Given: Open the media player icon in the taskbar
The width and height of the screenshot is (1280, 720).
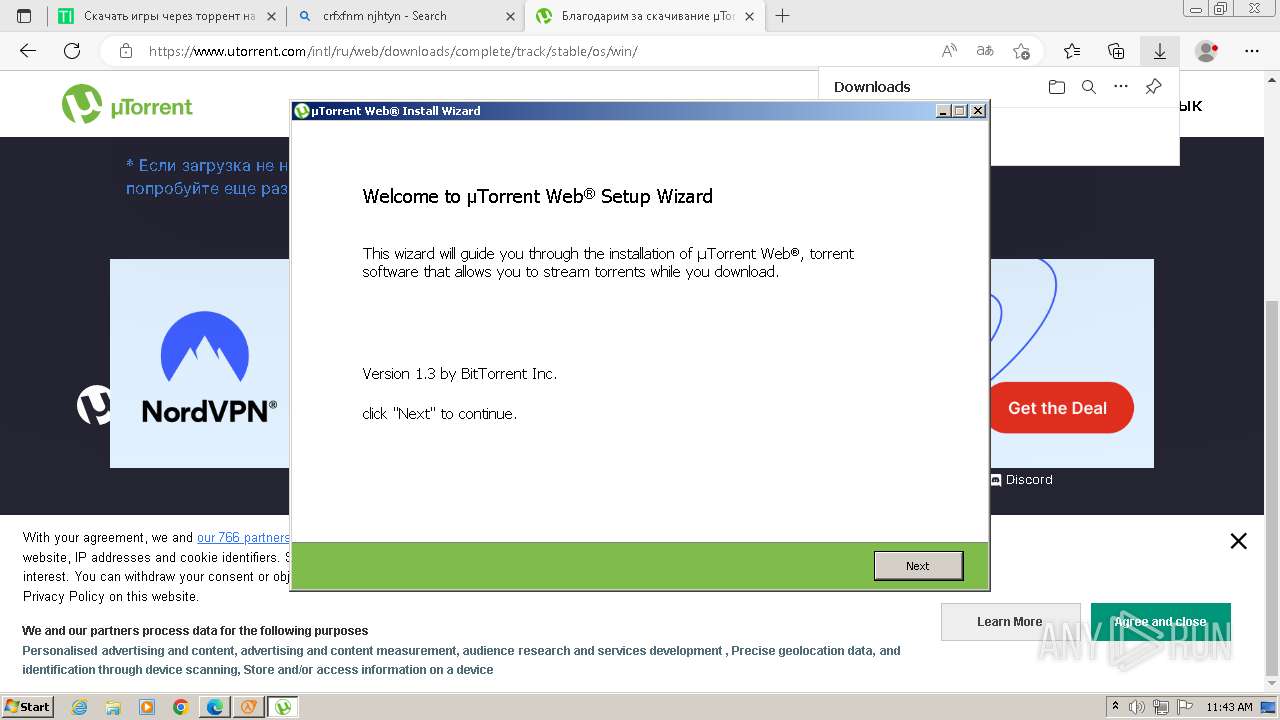Looking at the screenshot, I should point(147,707).
